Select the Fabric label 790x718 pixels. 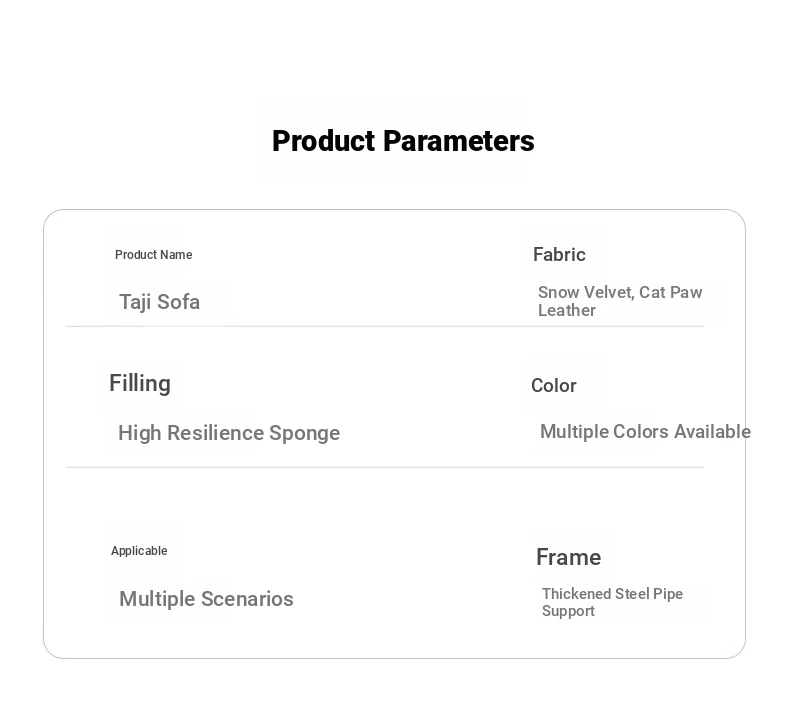point(559,254)
